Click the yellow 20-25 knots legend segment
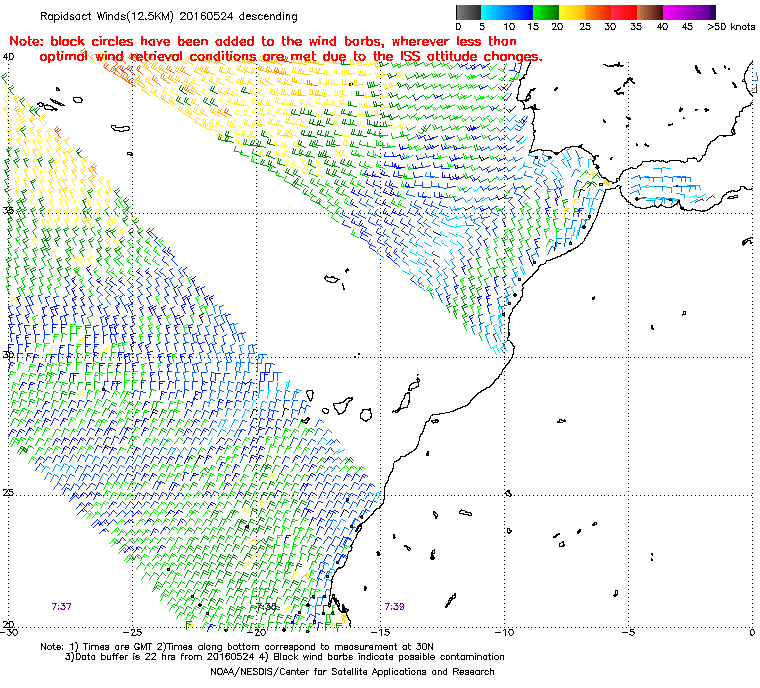 [572, 12]
